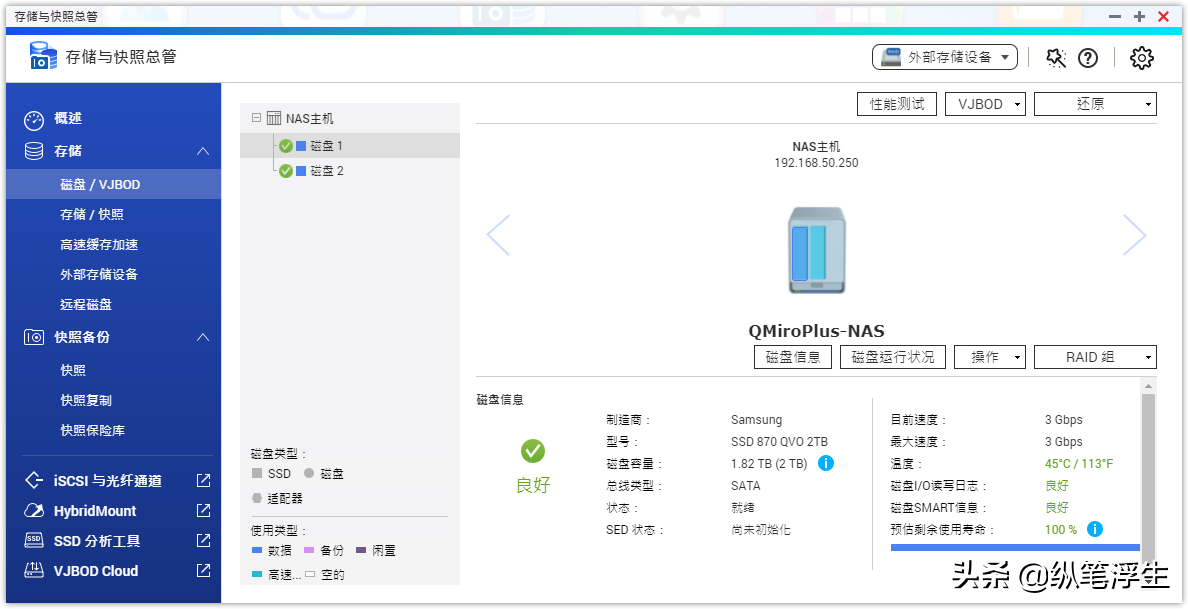Collapse the 存储 sidebar section
The image size is (1188, 609).
[x=202, y=151]
